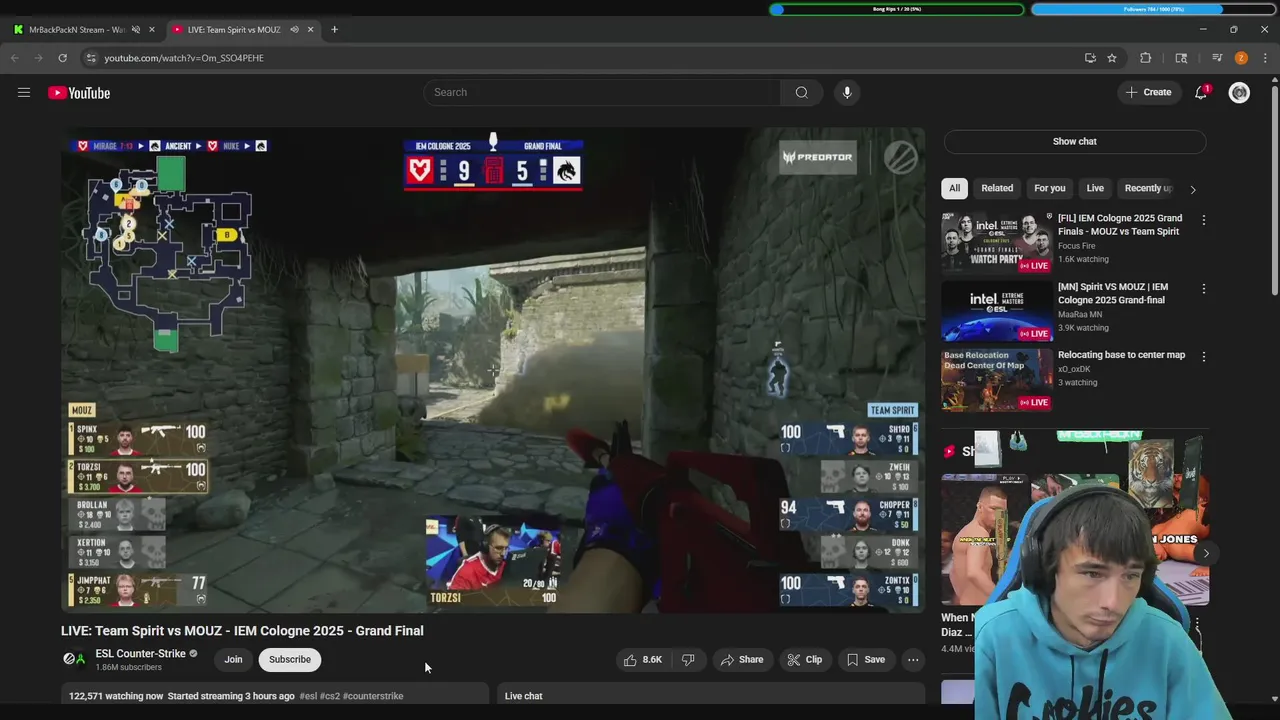Viewport: 1280px width, 720px height.
Task: Open the browser extensions puzzle icon
Action: (1146, 58)
